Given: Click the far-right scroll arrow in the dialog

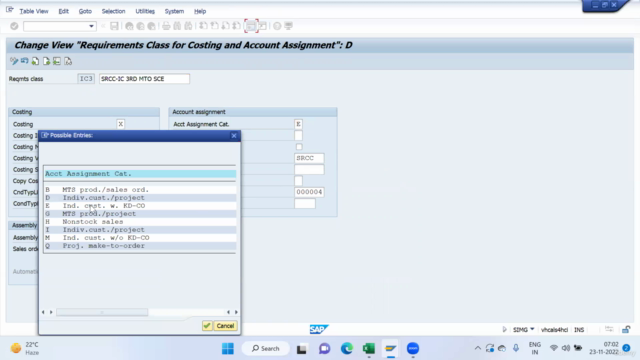Looking at the screenshot, I should click(236, 312).
